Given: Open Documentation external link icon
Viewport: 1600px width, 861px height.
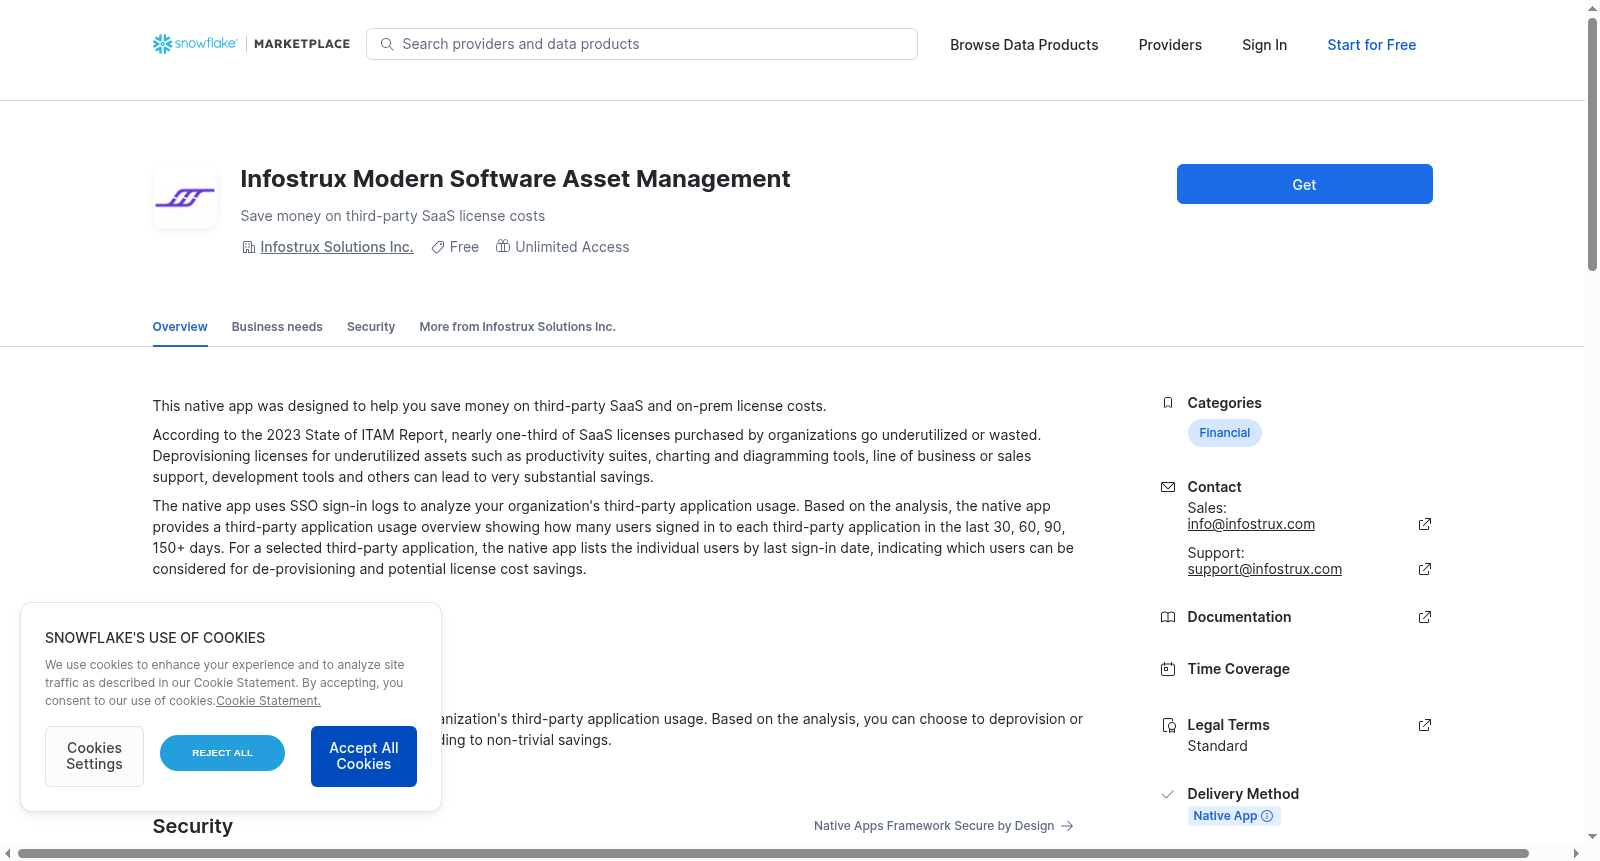Looking at the screenshot, I should [x=1425, y=617].
